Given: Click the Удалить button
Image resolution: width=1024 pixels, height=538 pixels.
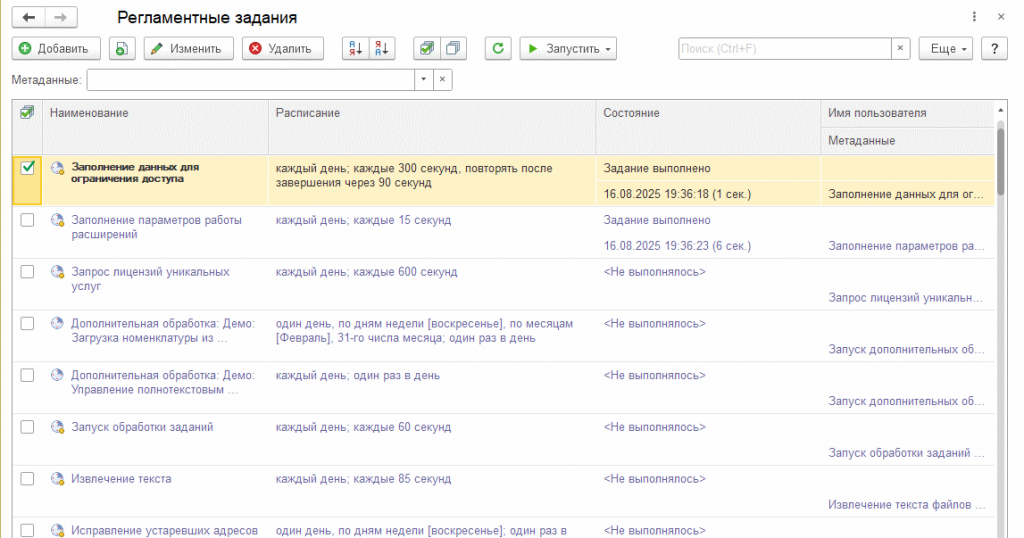Looking at the screenshot, I should click(x=283, y=49).
